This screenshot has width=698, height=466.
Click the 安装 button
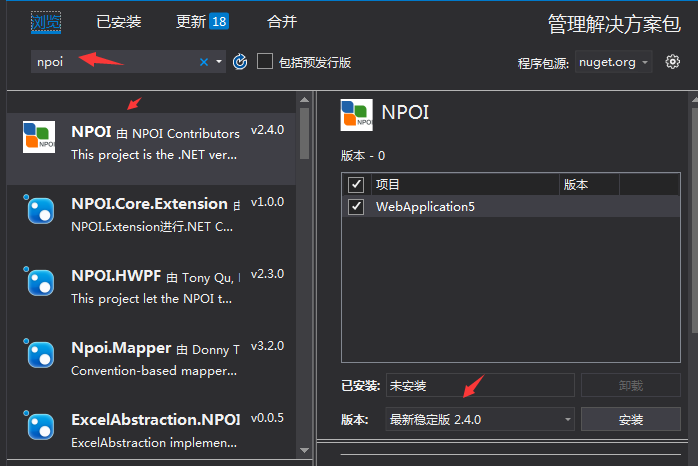(x=630, y=419)
